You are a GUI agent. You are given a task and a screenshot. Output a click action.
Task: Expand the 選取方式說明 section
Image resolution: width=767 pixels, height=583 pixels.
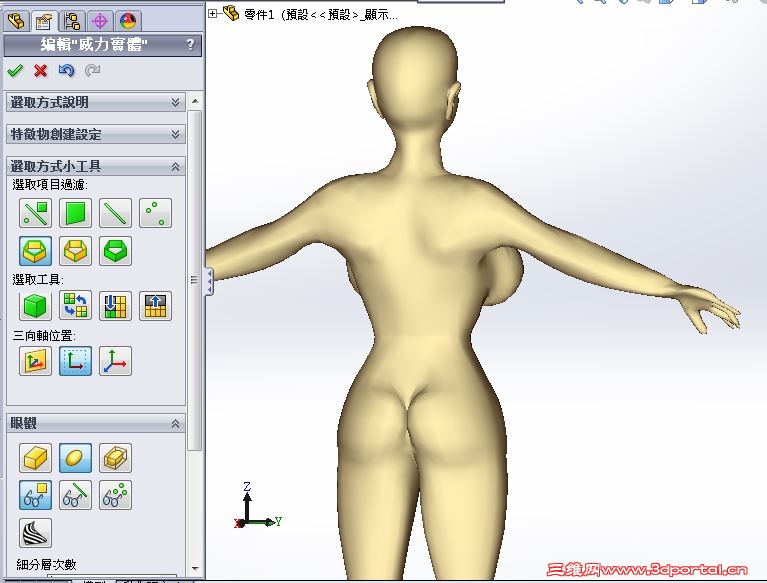[x=95, y=102]
